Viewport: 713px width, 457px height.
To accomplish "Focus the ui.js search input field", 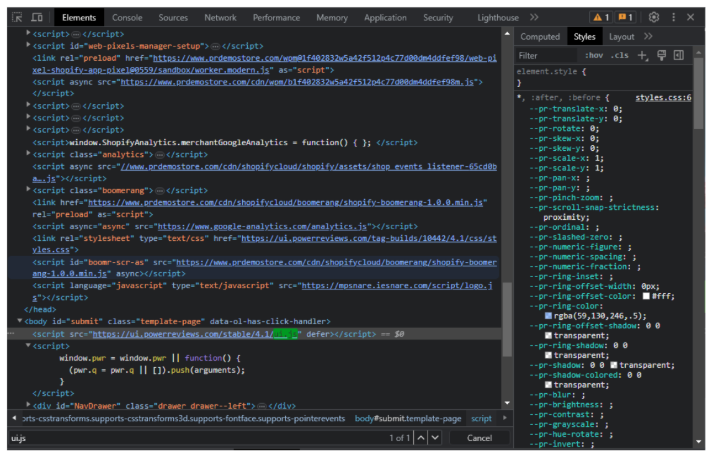I will (196, 438).
